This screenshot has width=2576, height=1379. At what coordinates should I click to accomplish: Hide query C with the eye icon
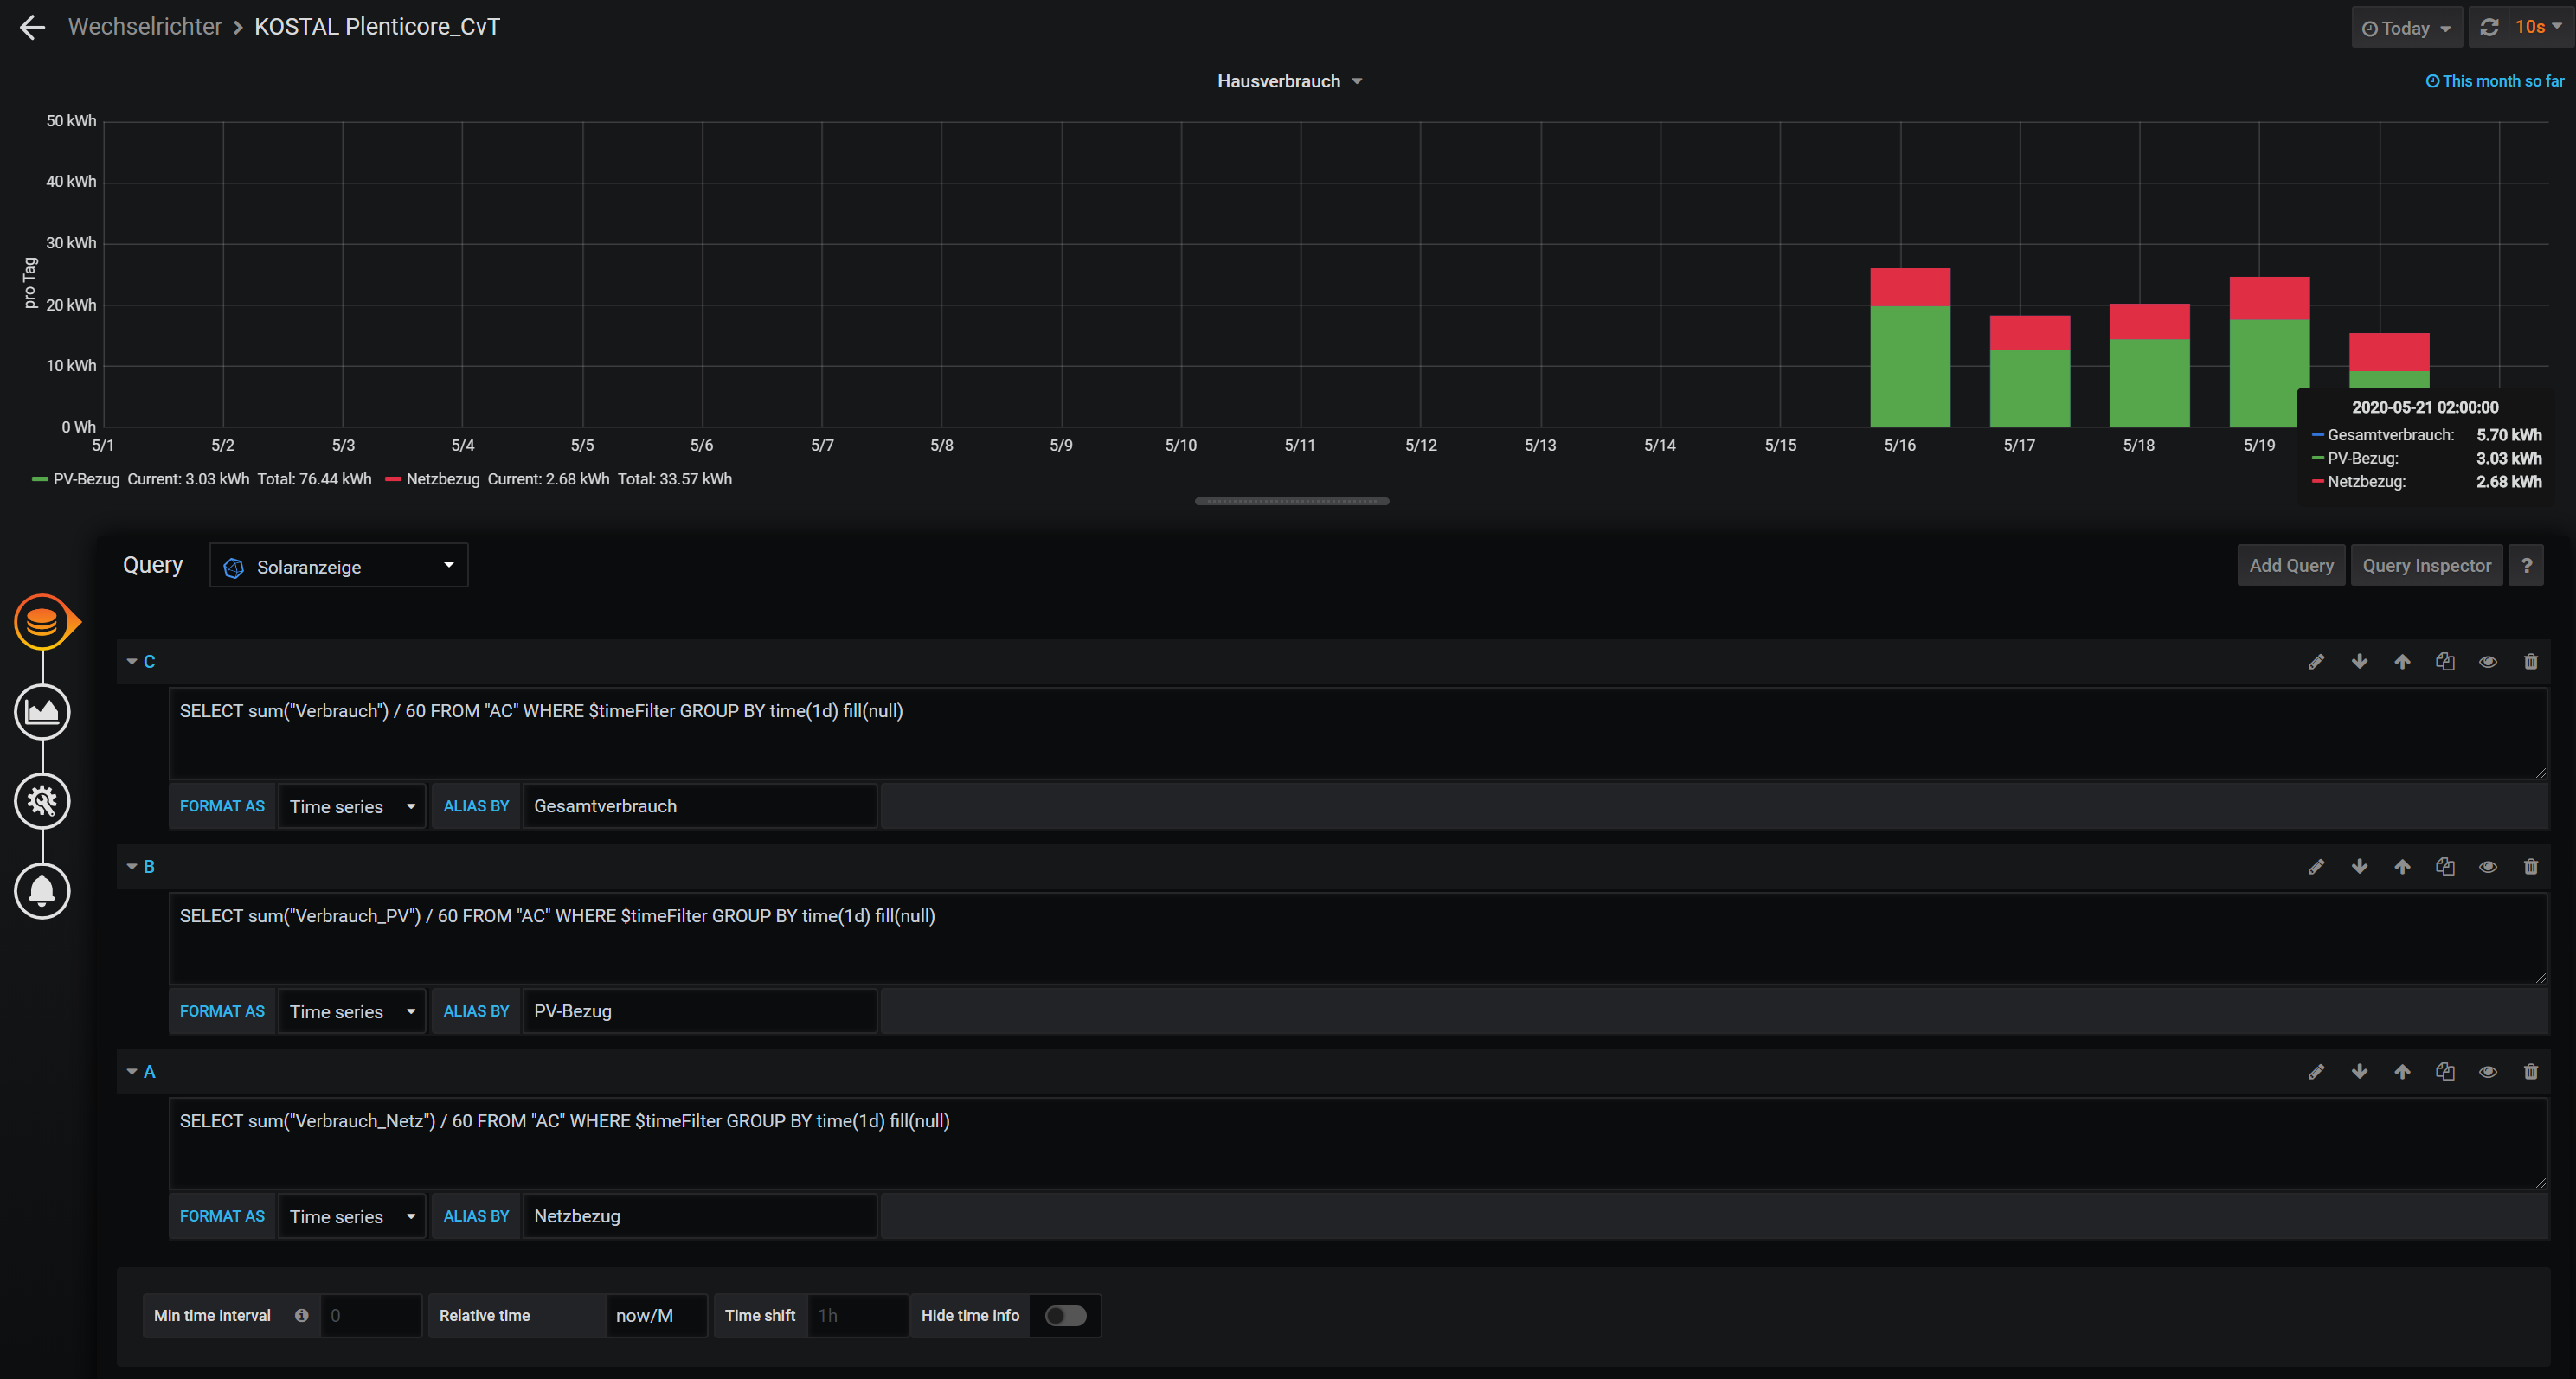point(2488,662)
